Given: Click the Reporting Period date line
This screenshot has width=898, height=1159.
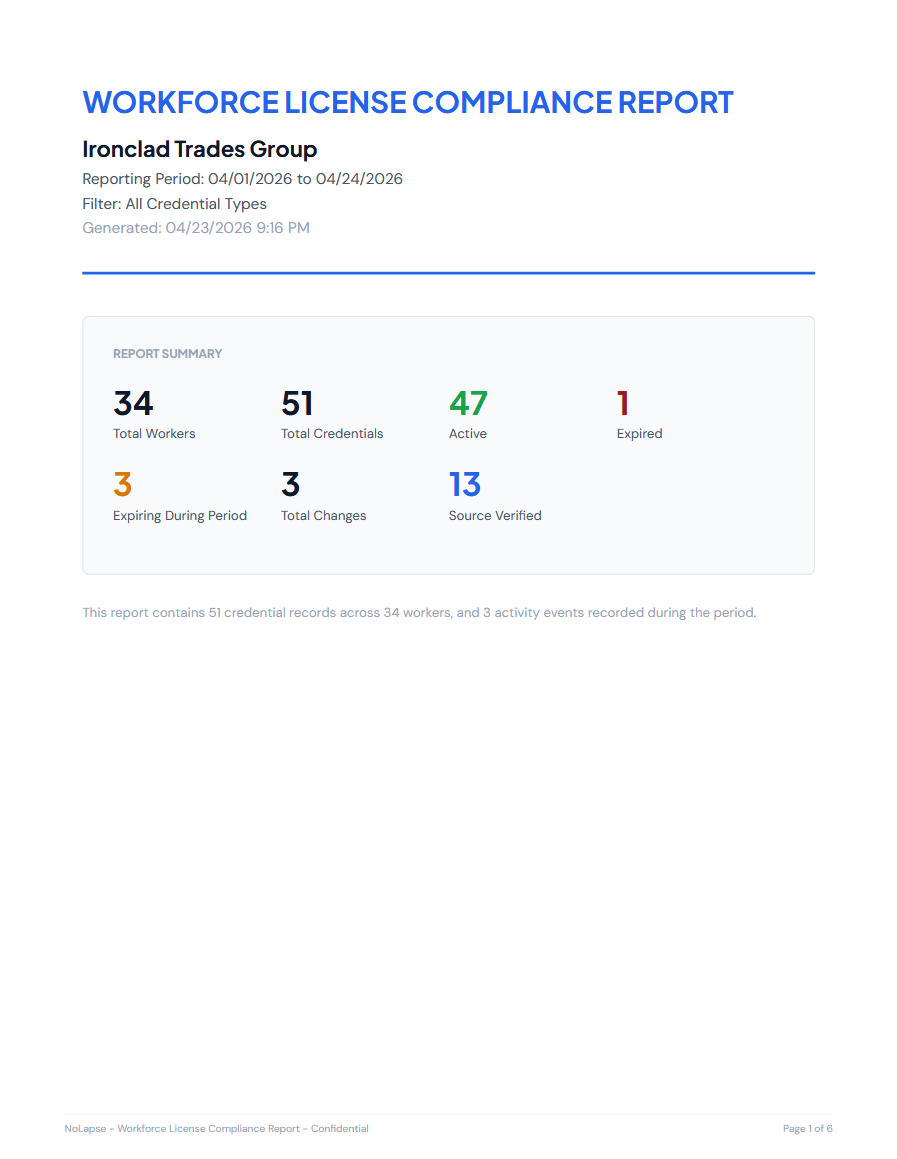Looking at the screenshot, I should pos(242,179).
